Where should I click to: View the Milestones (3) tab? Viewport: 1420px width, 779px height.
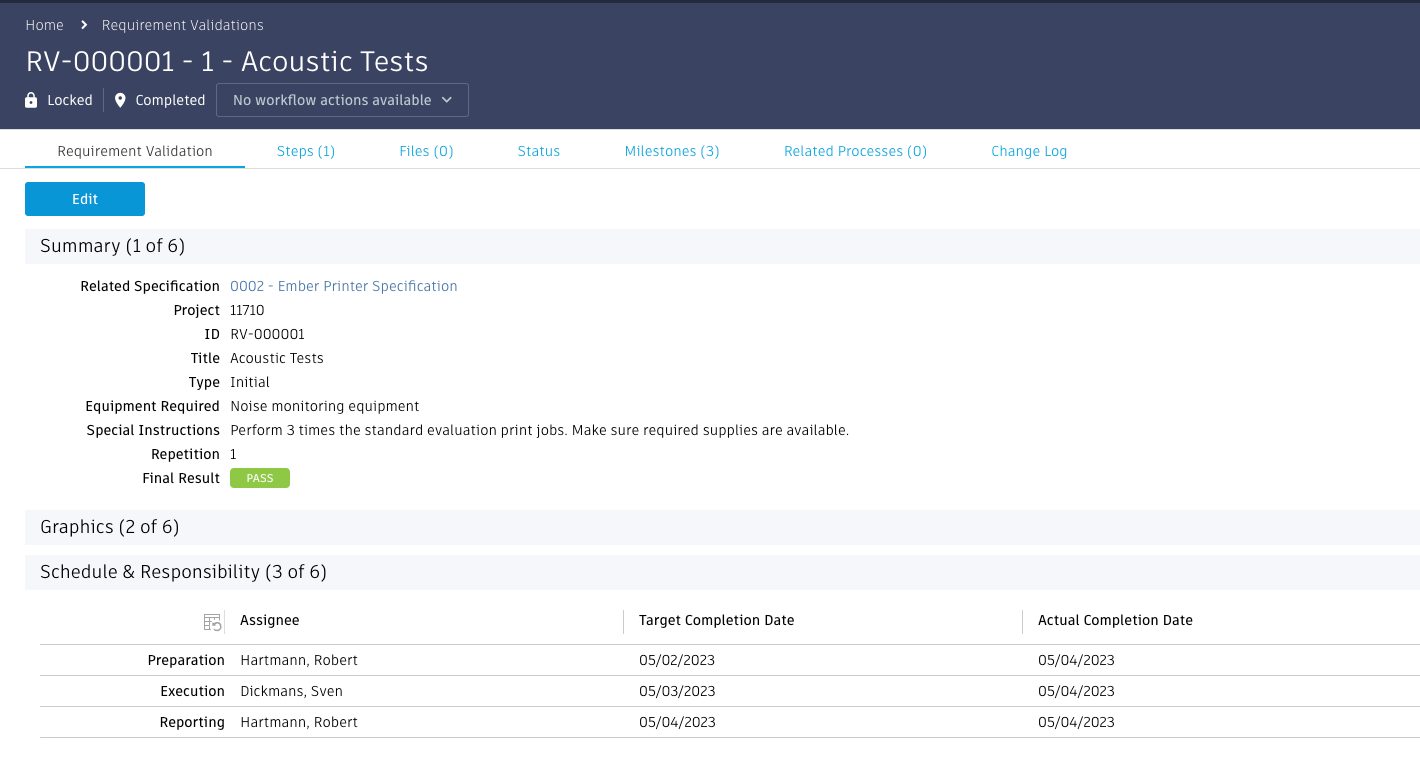coord(672,151)
